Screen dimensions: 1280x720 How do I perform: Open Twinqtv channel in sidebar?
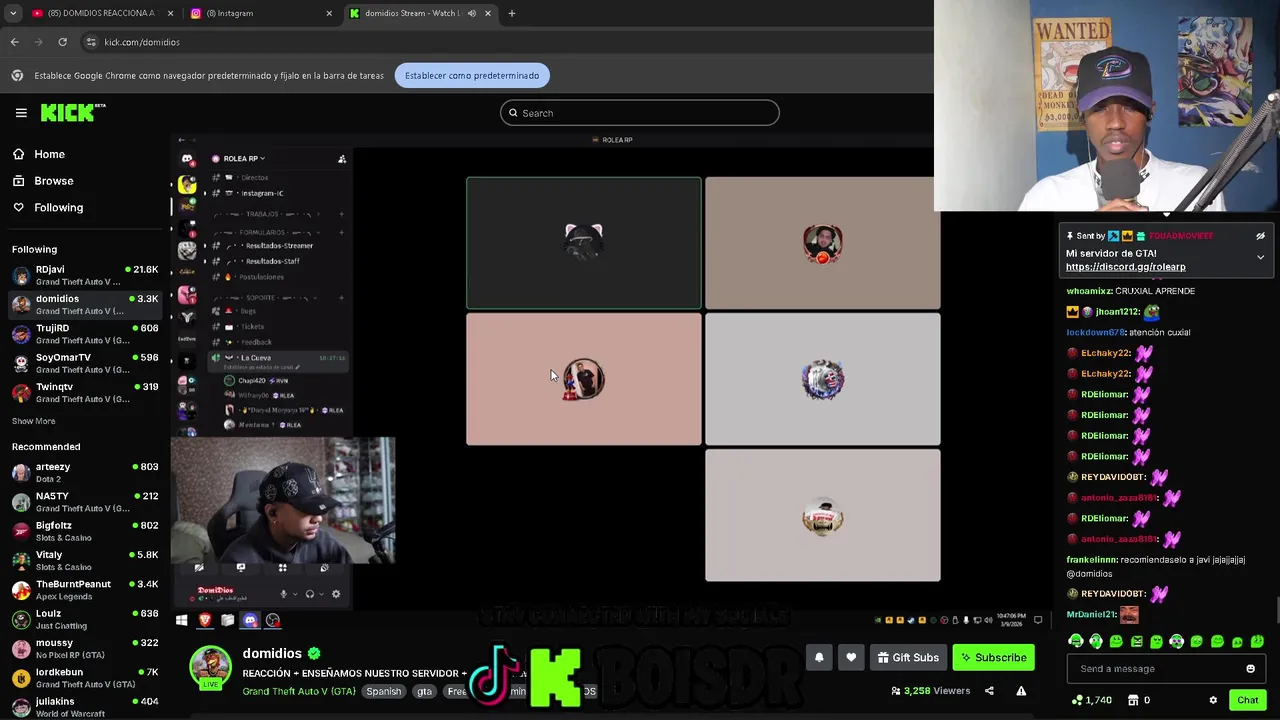coord(85,392)
